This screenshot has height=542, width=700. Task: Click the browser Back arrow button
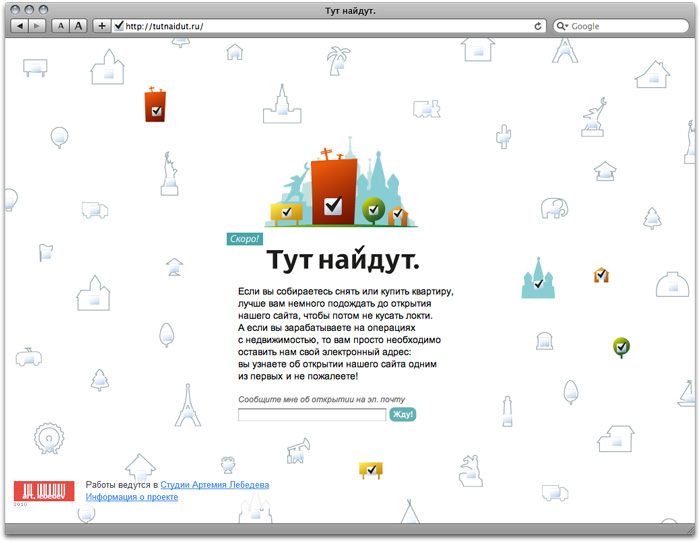tap(20, 26)
